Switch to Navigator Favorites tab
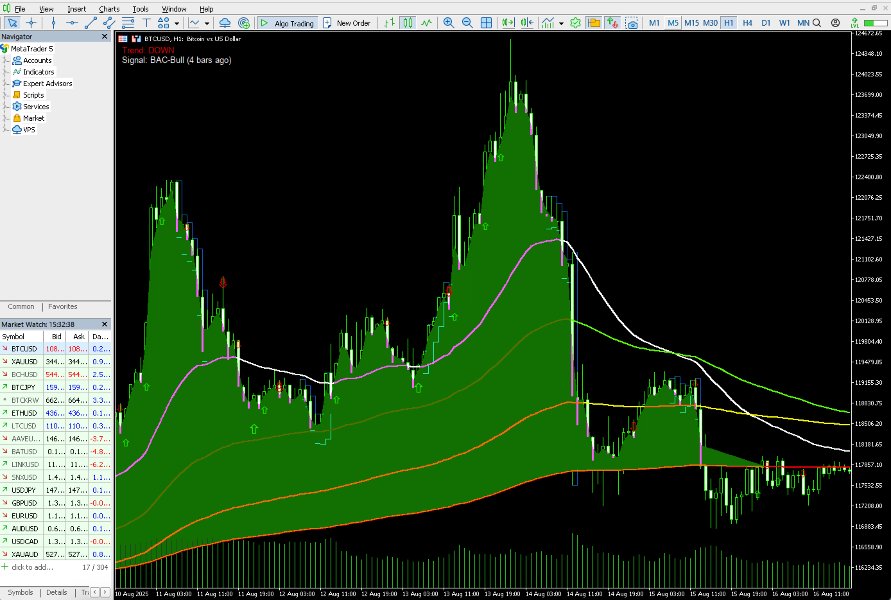Viewport: 891px width, 600px height. (x=63, y=306)
